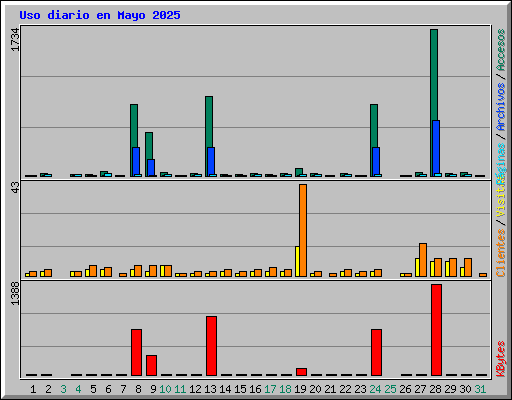Screen dimensions: 512x400
Task: Click the 1734 scale value
Action: (x=15, y=39)
